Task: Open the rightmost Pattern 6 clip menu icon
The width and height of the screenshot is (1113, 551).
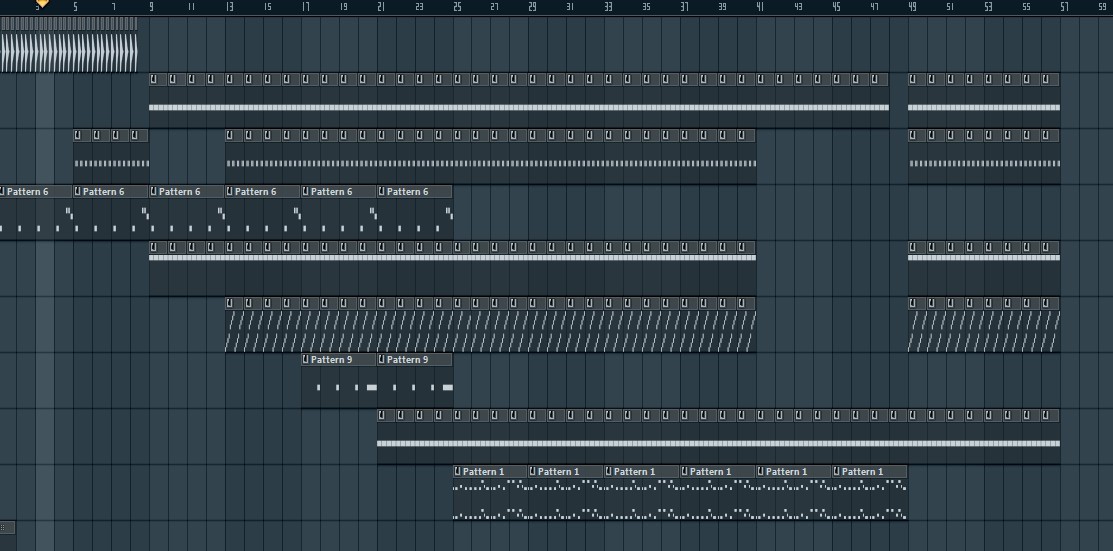Action: (382, 191)
